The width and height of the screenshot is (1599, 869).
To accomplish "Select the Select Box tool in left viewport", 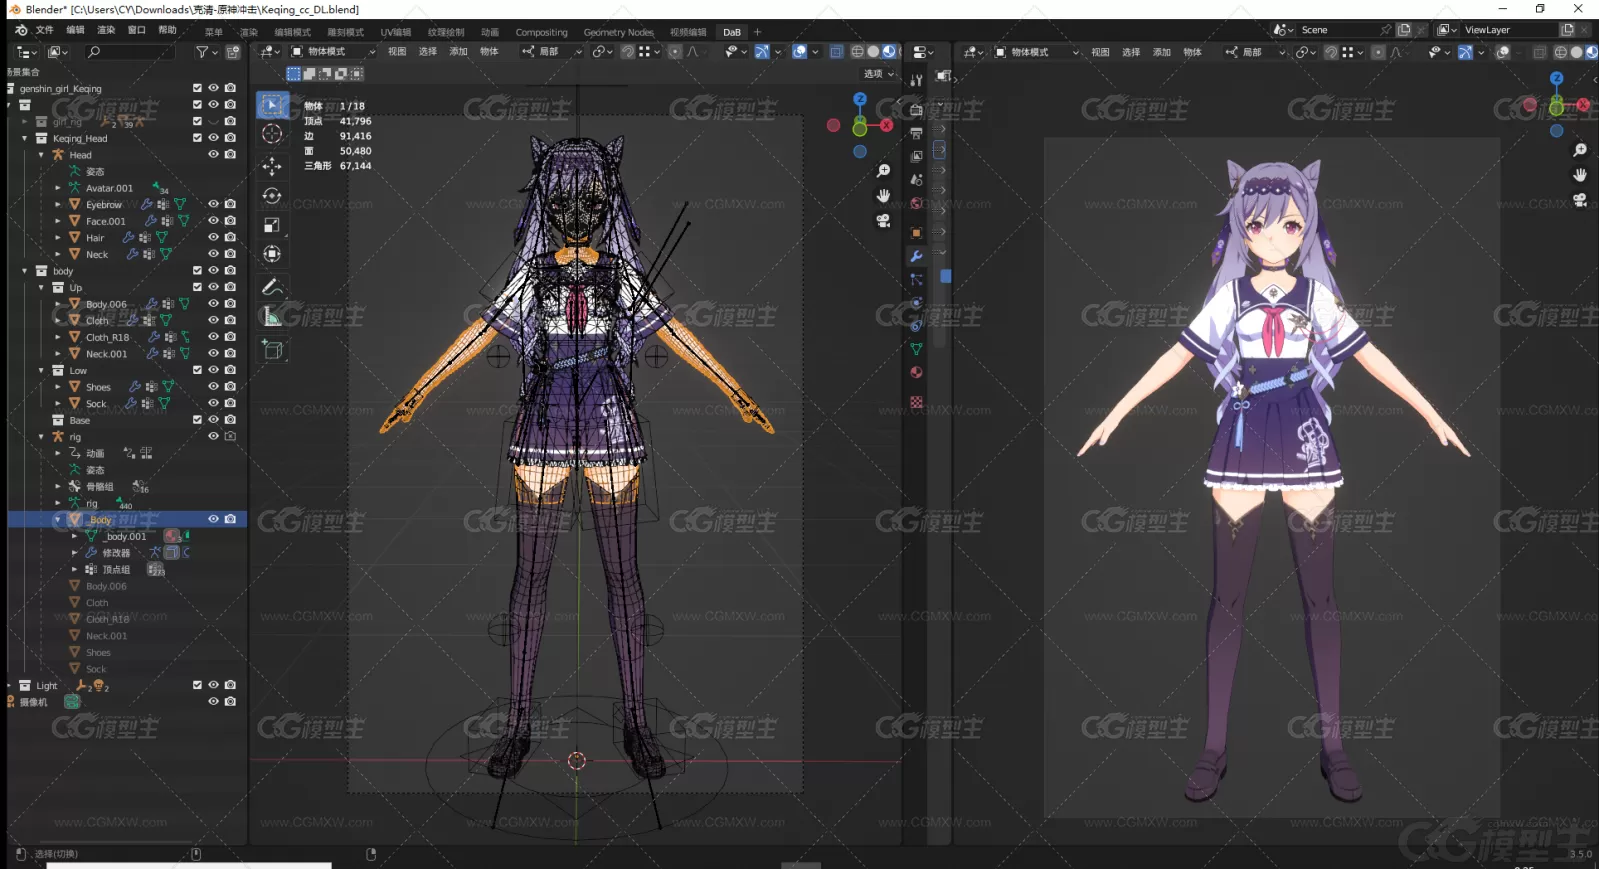I will coord(272,105).
